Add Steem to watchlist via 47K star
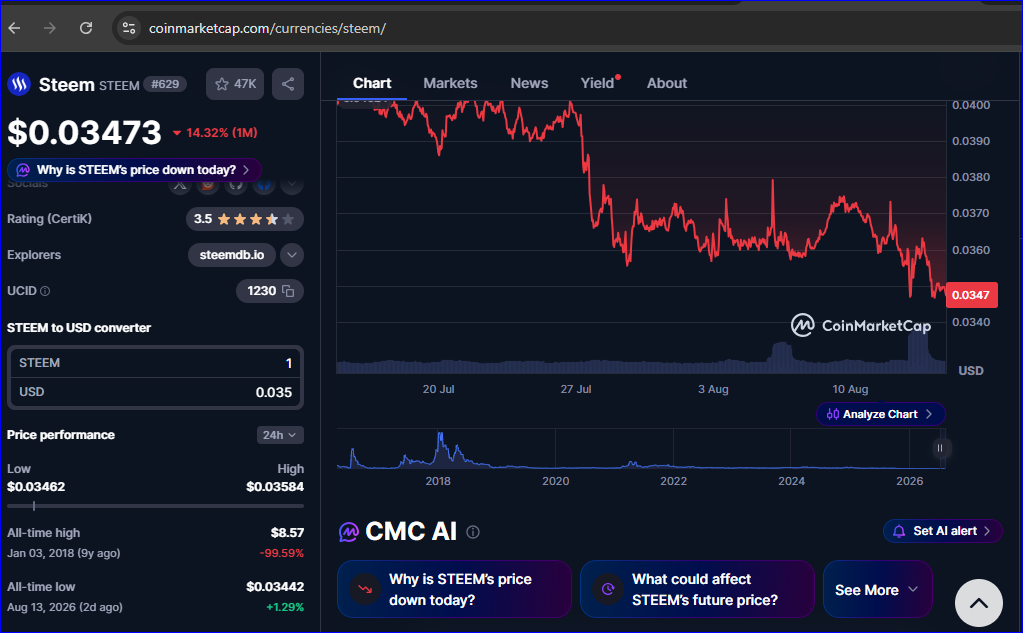 pyautogui.click(x=235, y=84)
